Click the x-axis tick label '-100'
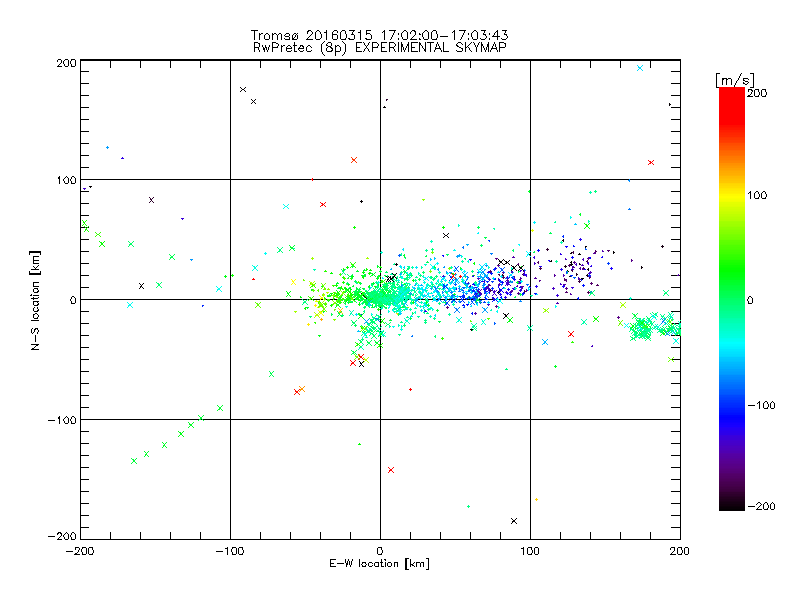Image resolution: width=800 pixels, height=600 pixels. [230, 551]
